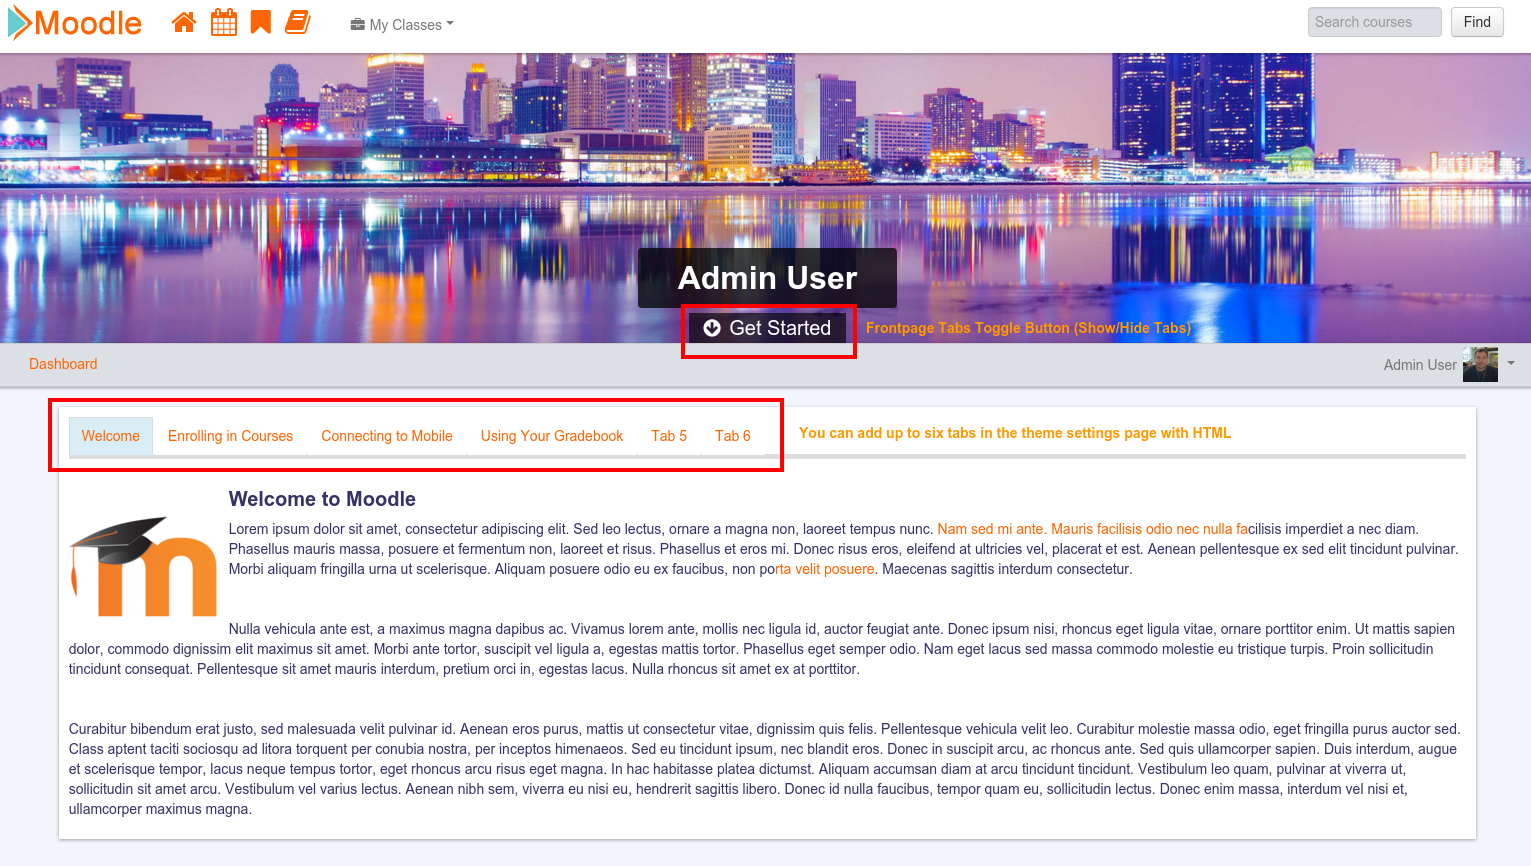Switch to Enrolling in Courses tab
Viewport: 1531px width, 866px height.
click(230, 436)
